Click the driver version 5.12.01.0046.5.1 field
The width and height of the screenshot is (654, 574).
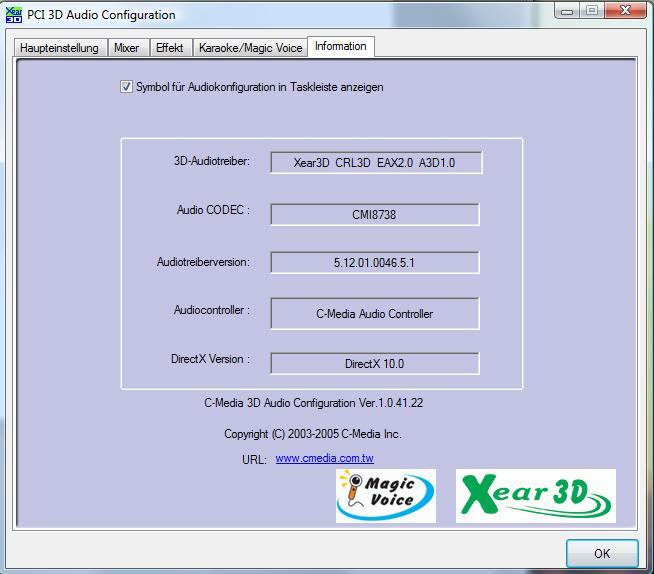coord(375,262)
